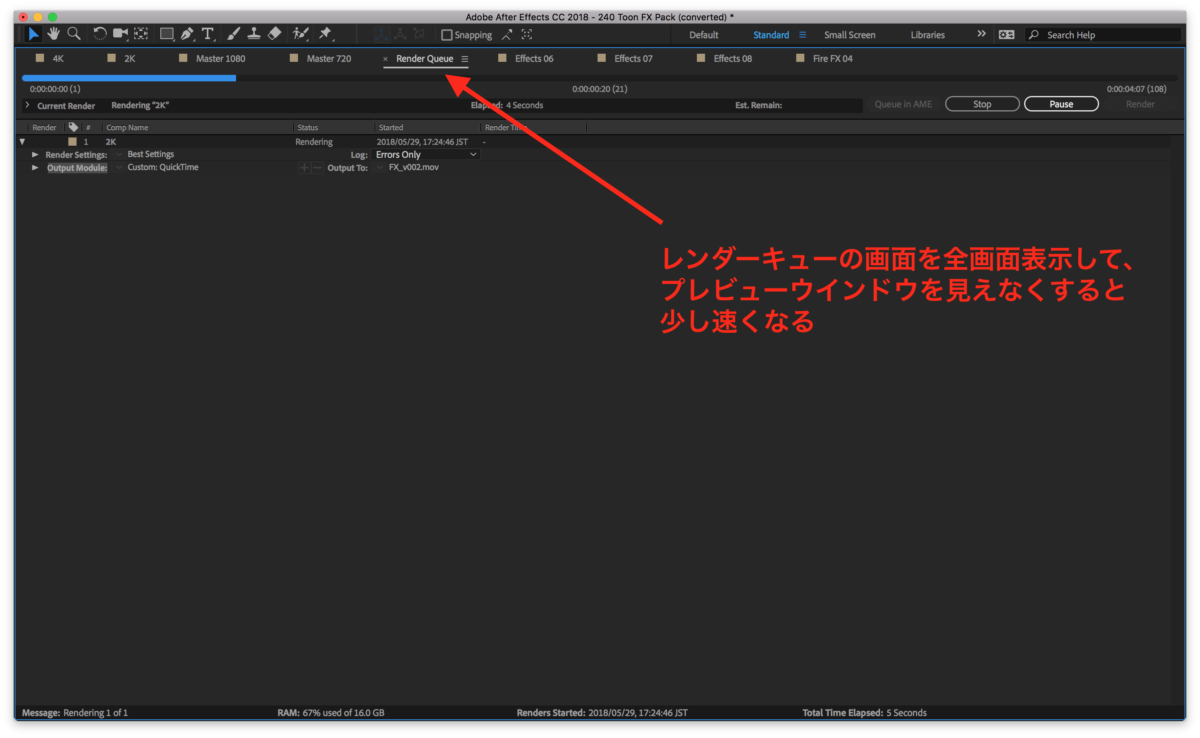
Task: Select the Clone Stamp tool
Action: [254, 34]
